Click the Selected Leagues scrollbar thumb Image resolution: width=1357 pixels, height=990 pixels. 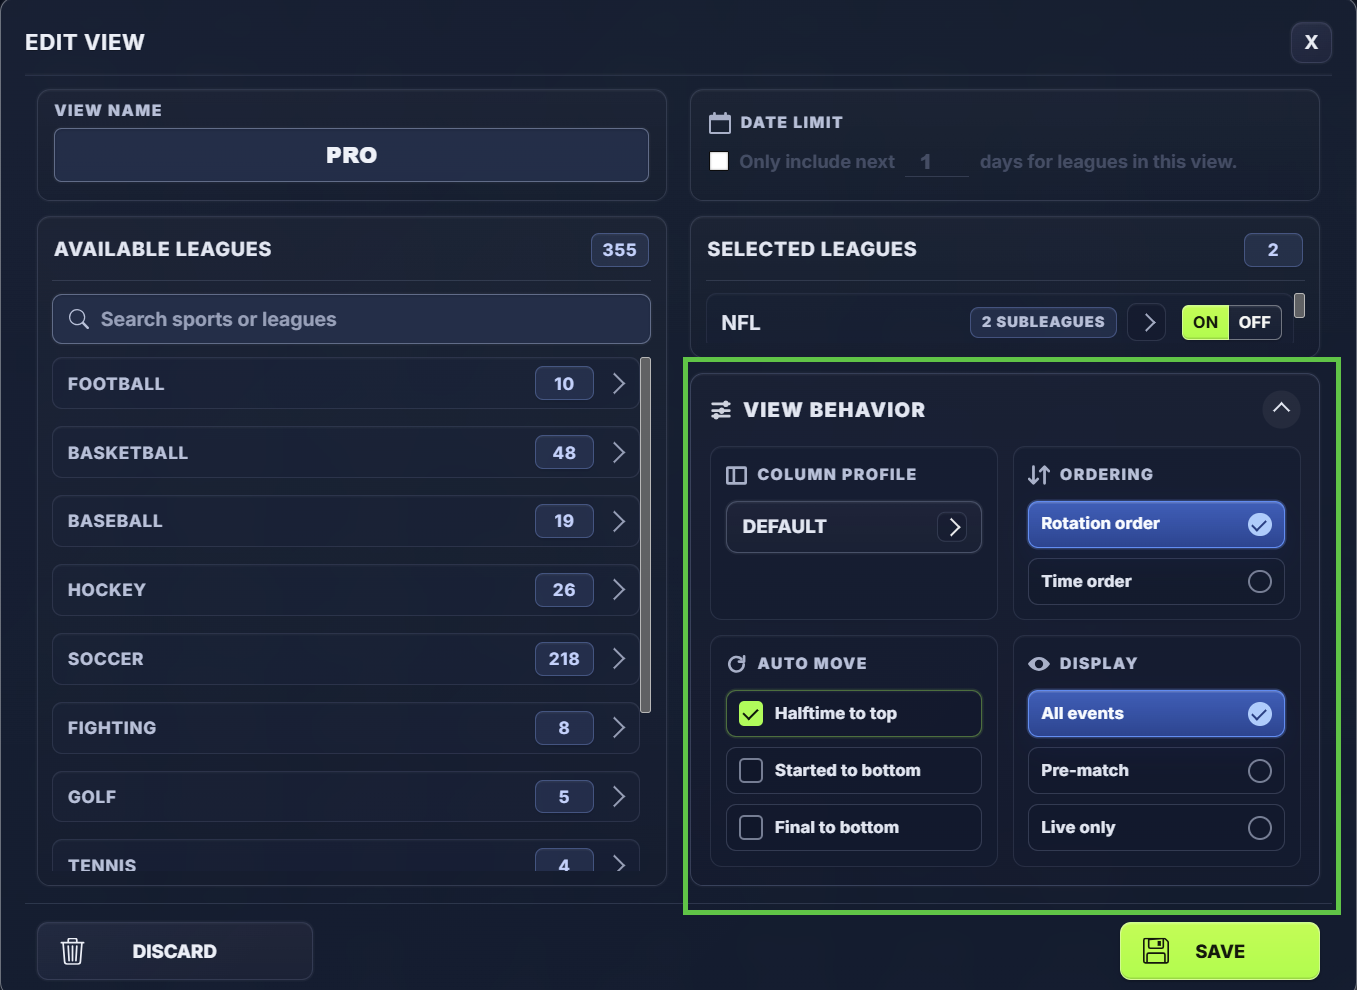click(1299, 305)
